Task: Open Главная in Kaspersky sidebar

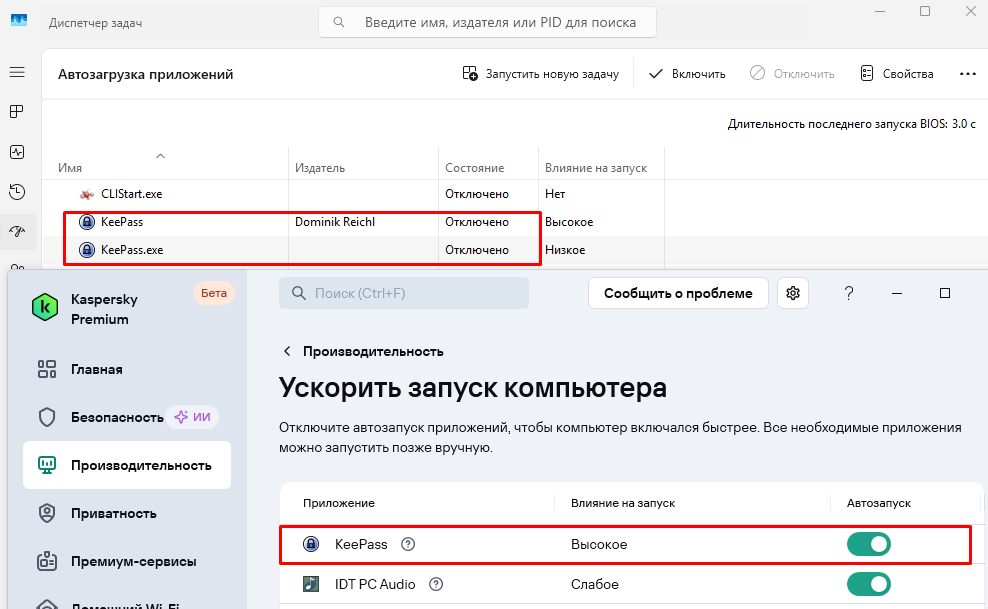Action: coord(96,369)
